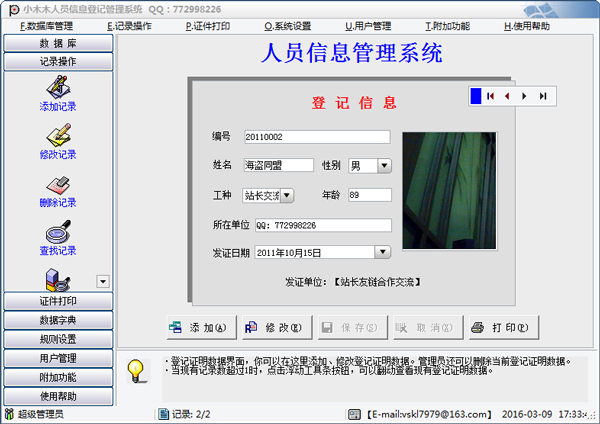Jump to first record navigation arrow
This screenshot has height=424, width=600.
pos(491,96)
